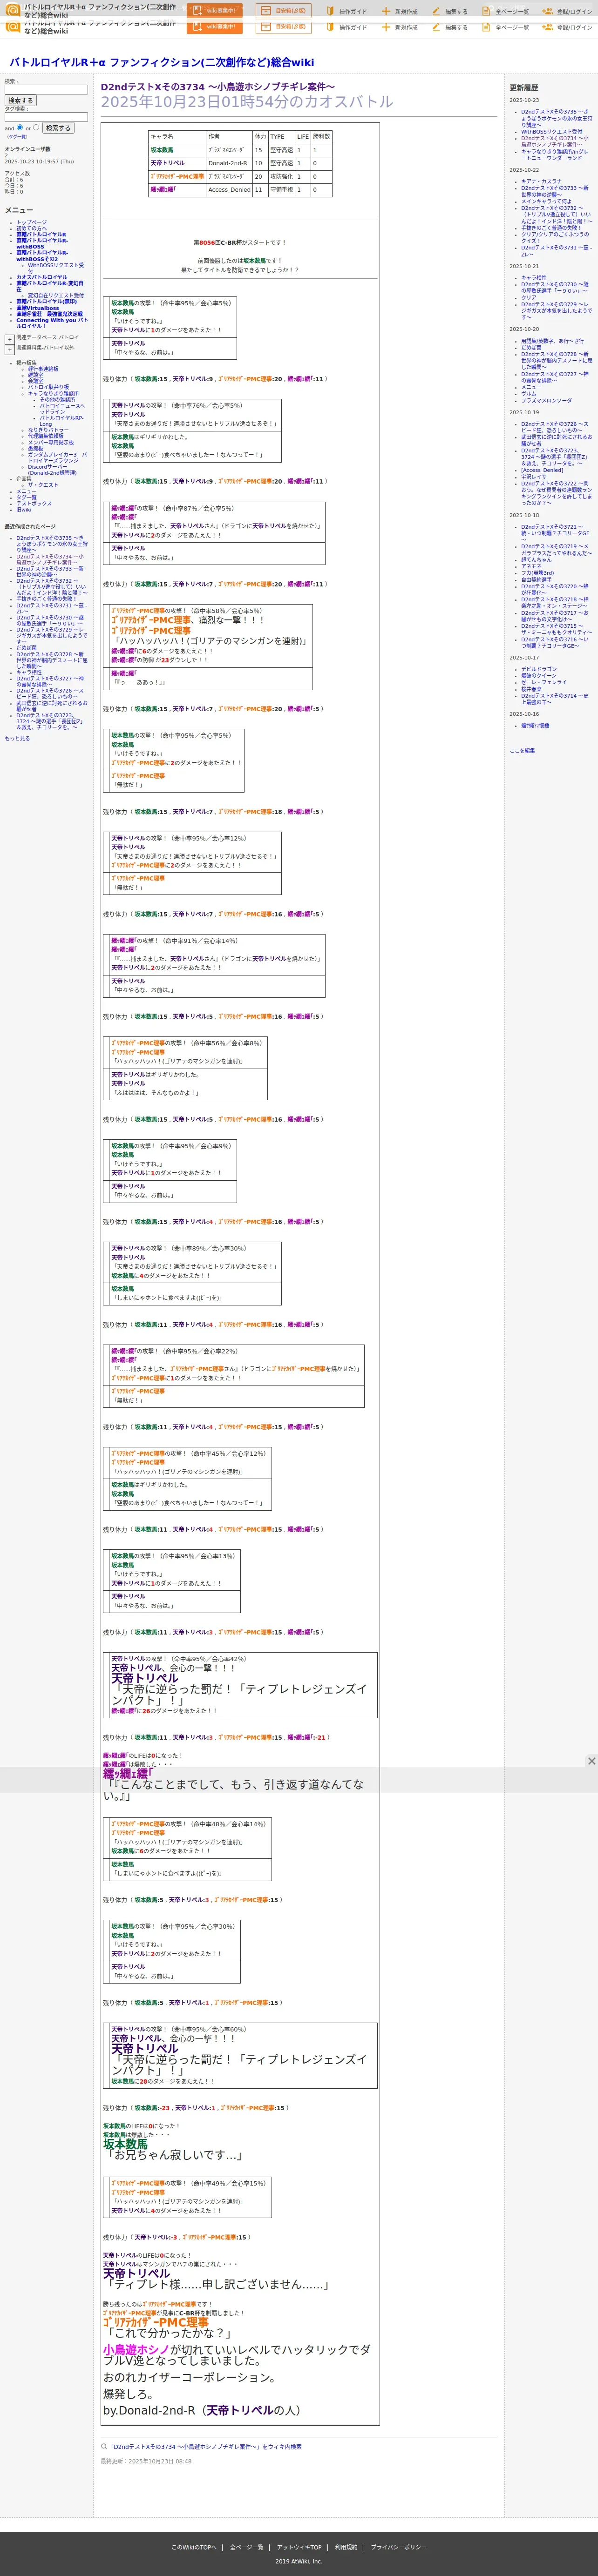Click ここを編集 in right sidebar
The image size is (598, 2576).
[x=522, y=750]
